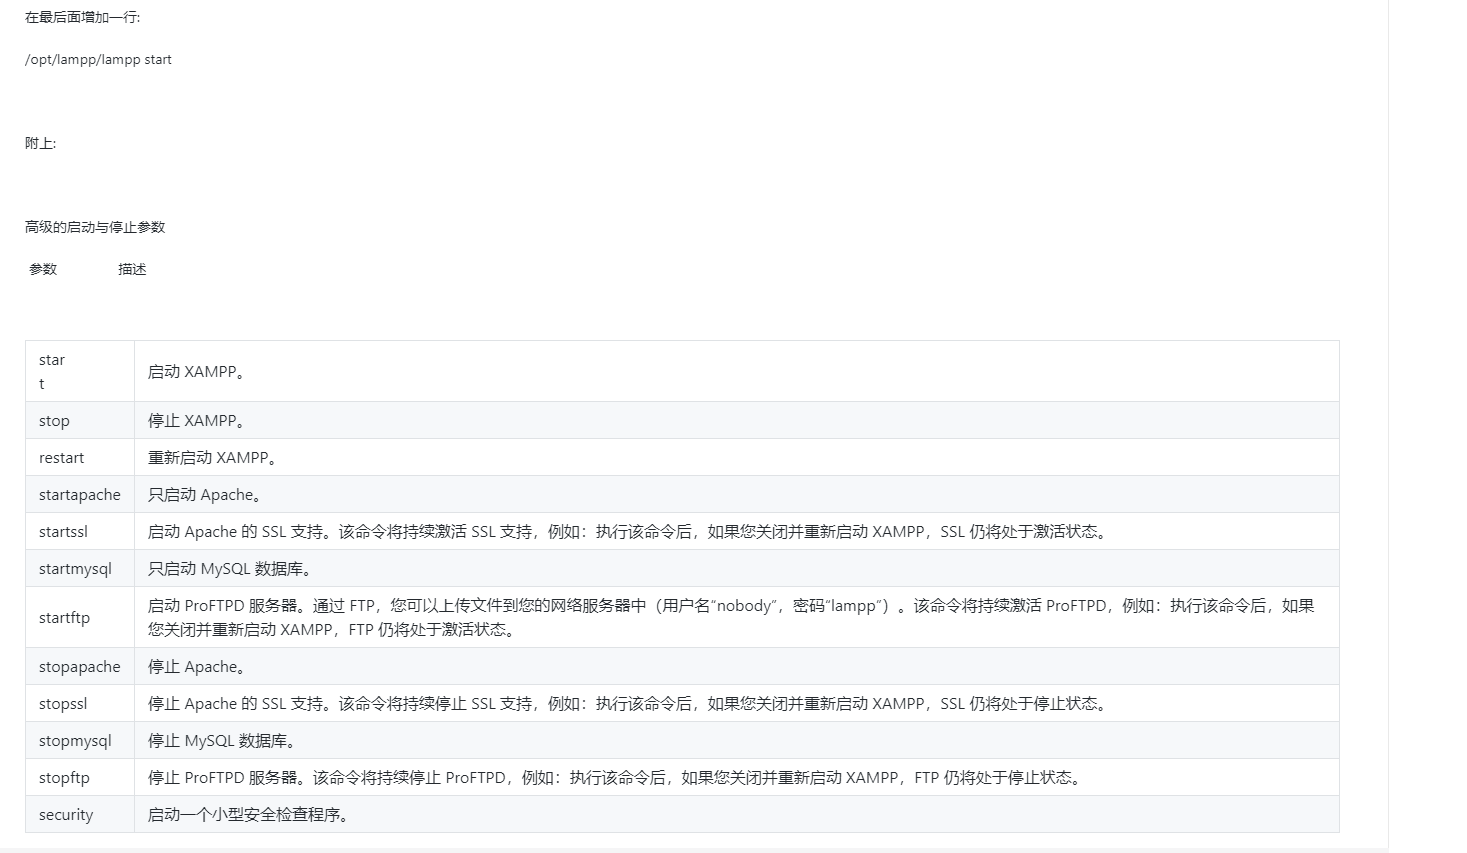1467x853 pixels.
Task: Click the '在最后面增加一行:' text
Action: click(x=83, y=18)
